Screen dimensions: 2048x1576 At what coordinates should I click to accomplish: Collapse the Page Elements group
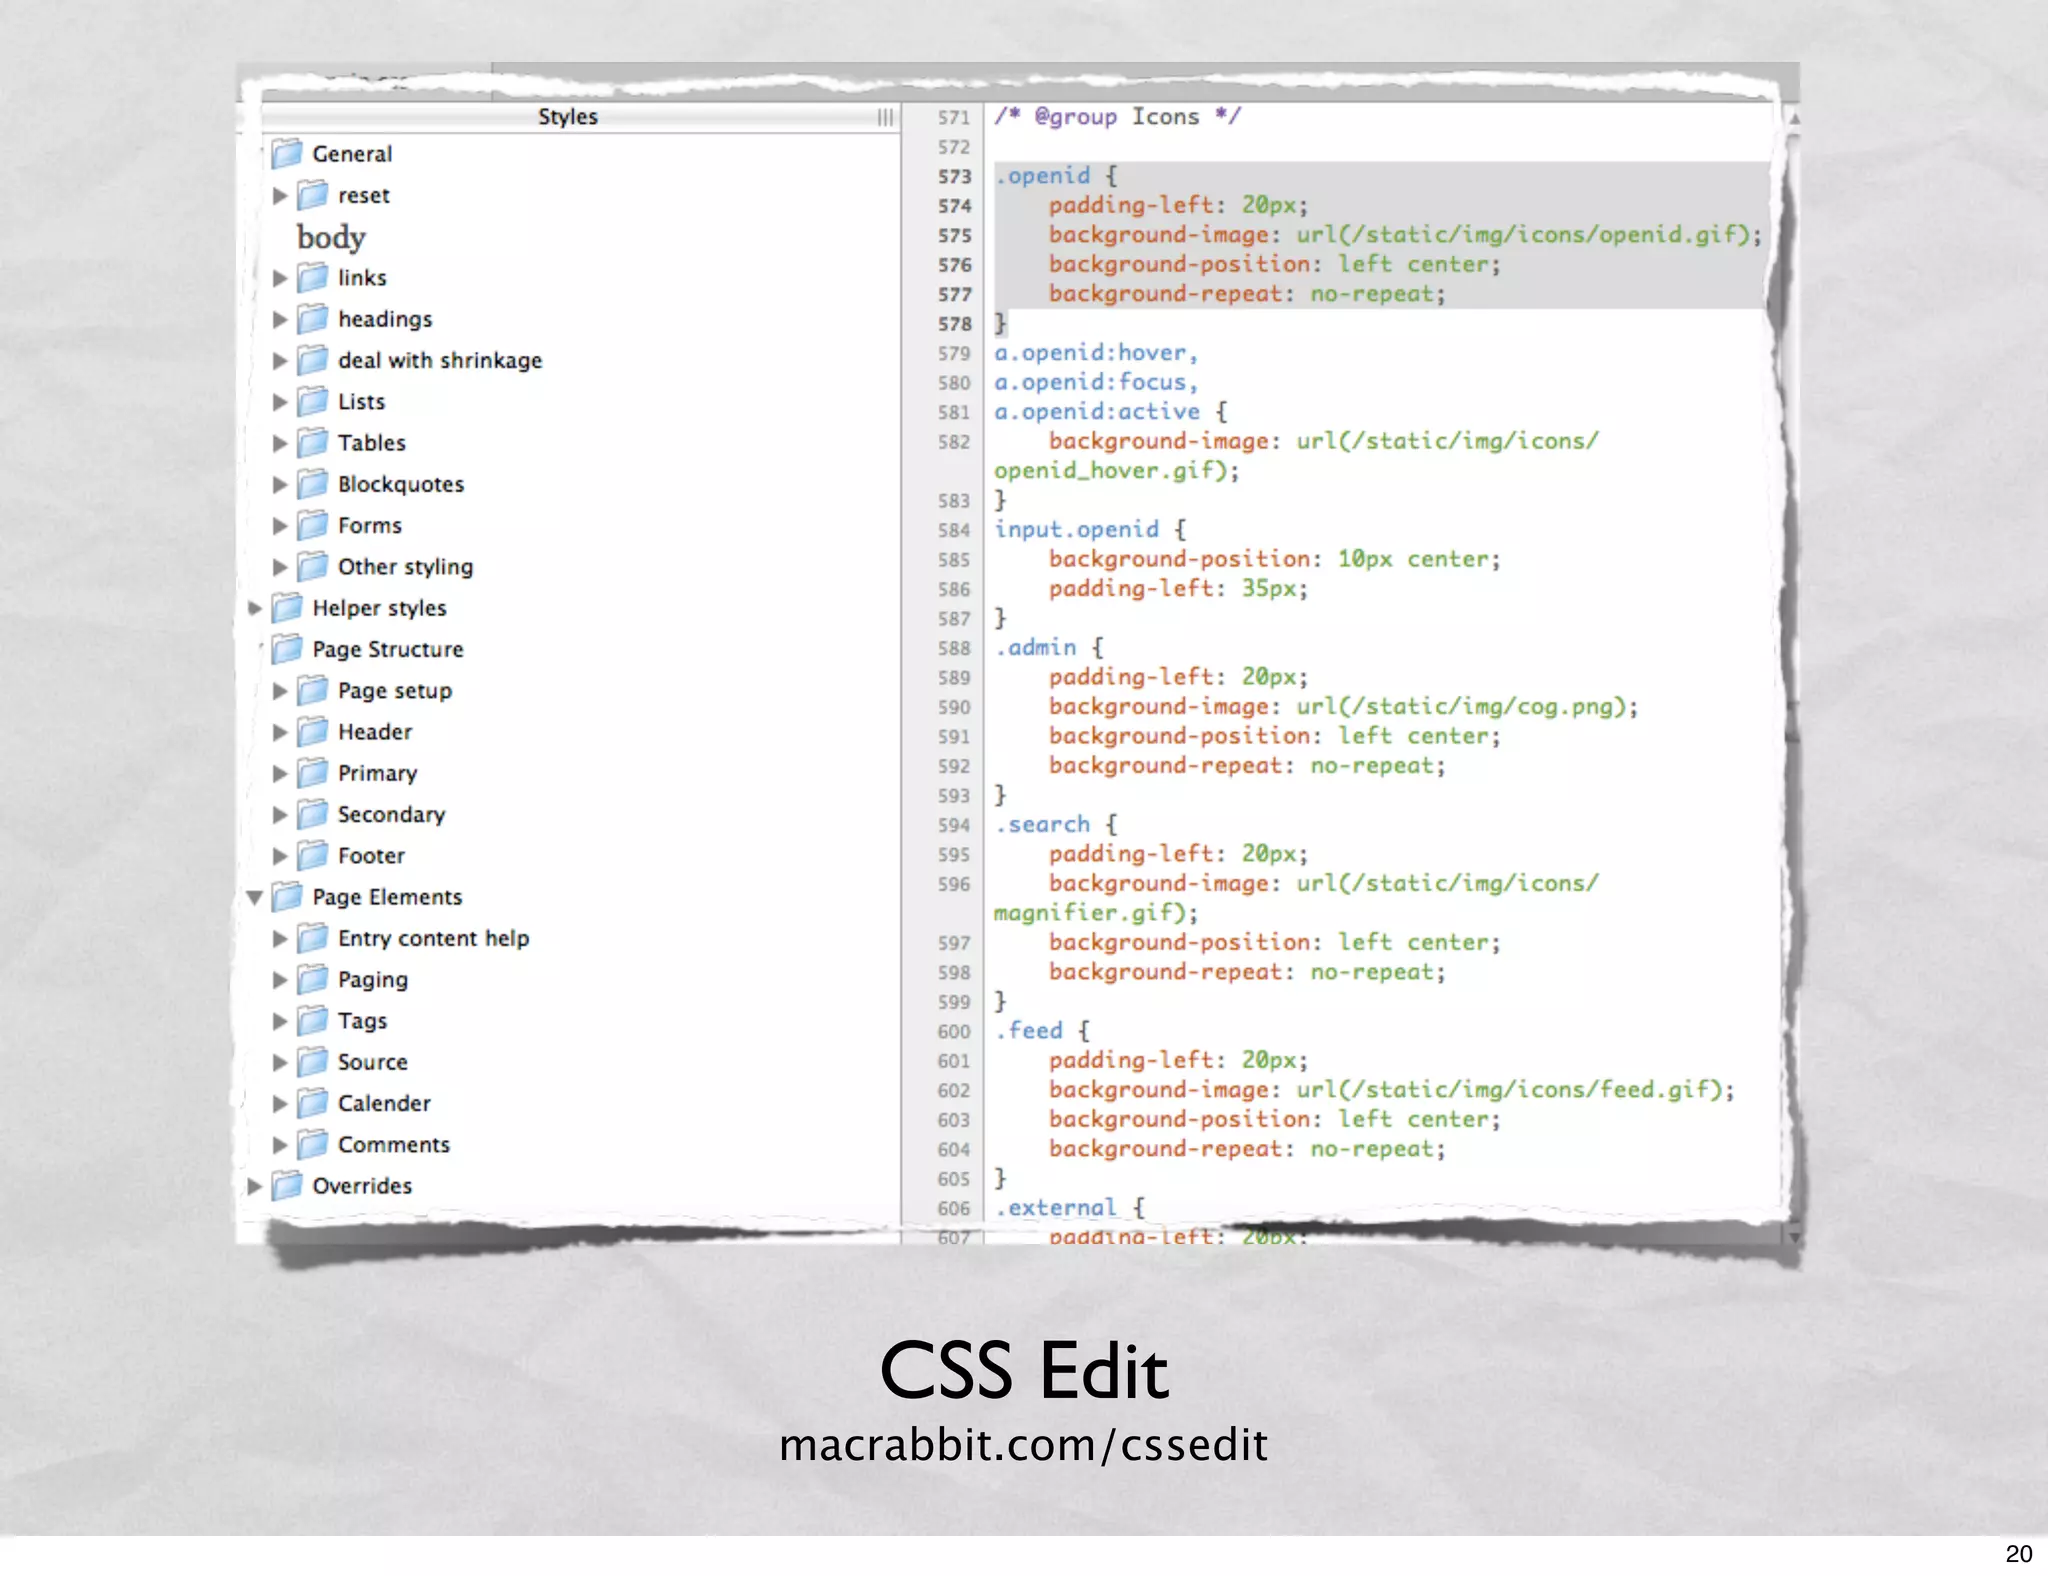click(255, 897)
